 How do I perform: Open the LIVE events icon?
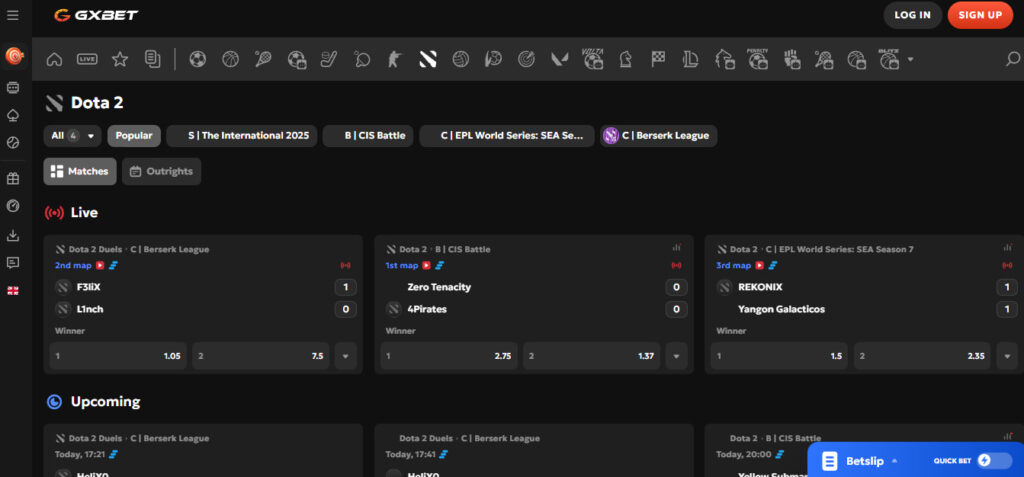pyautogui.click(x=87, y=59)
